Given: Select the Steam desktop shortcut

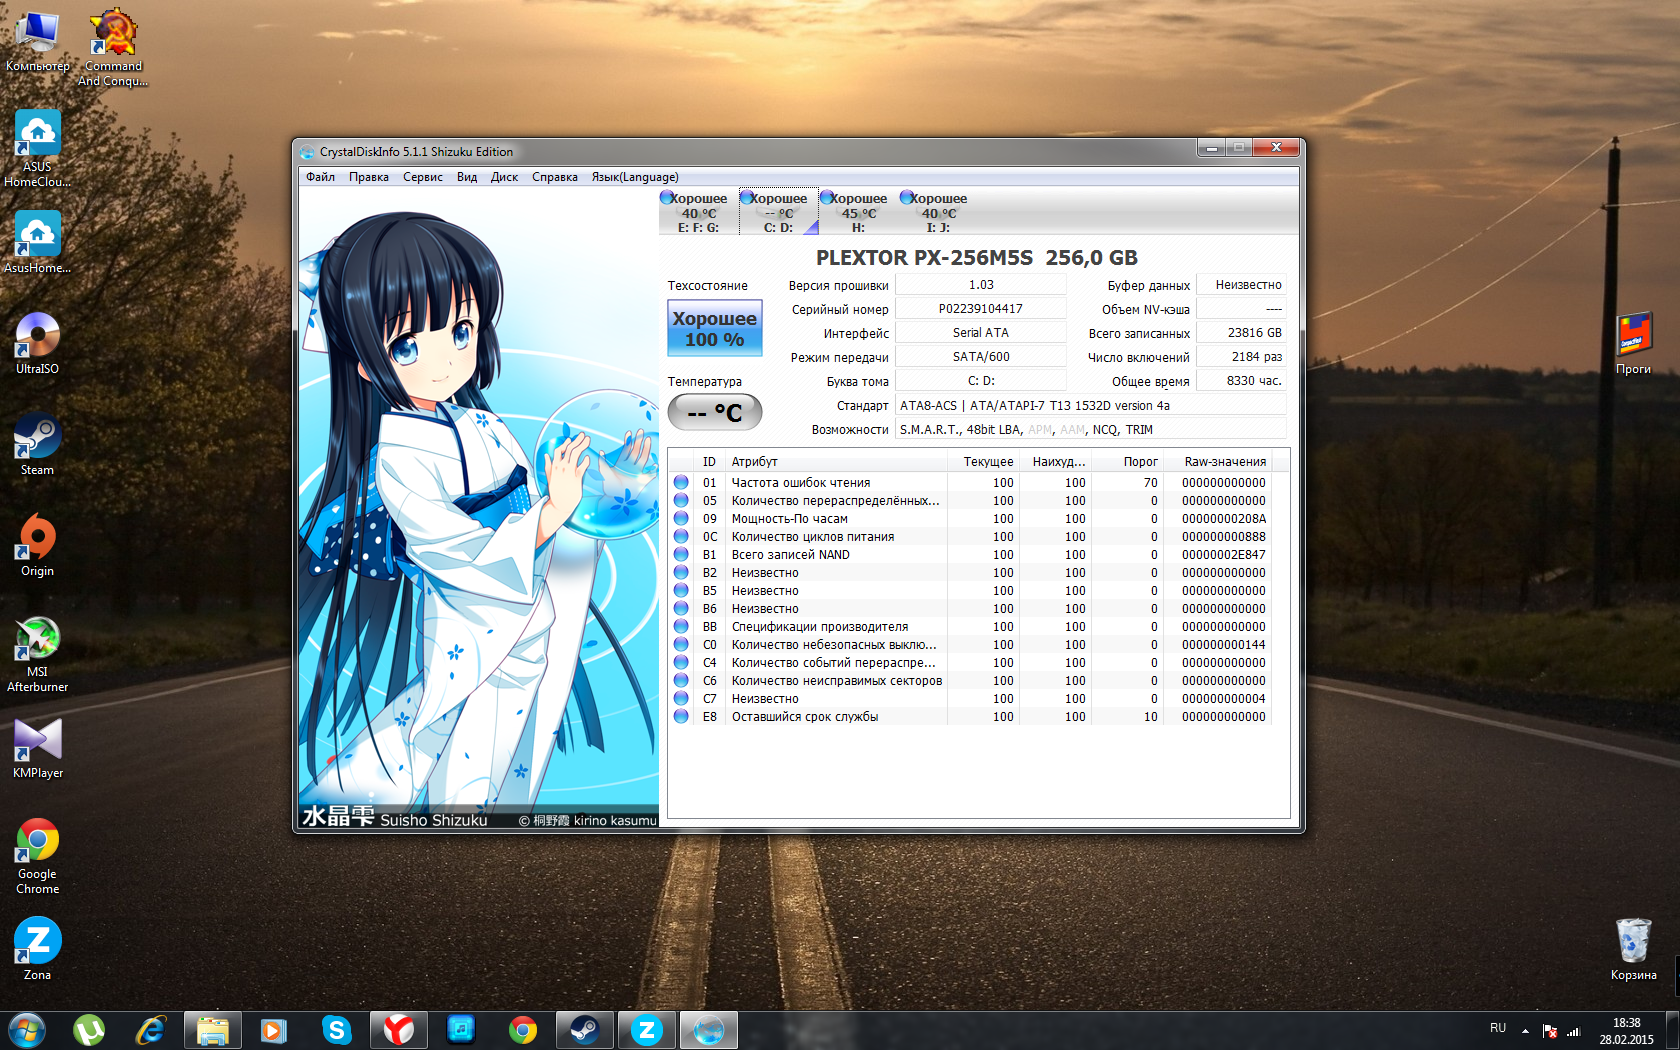Looking at the screenshot, I should point(38,444).
